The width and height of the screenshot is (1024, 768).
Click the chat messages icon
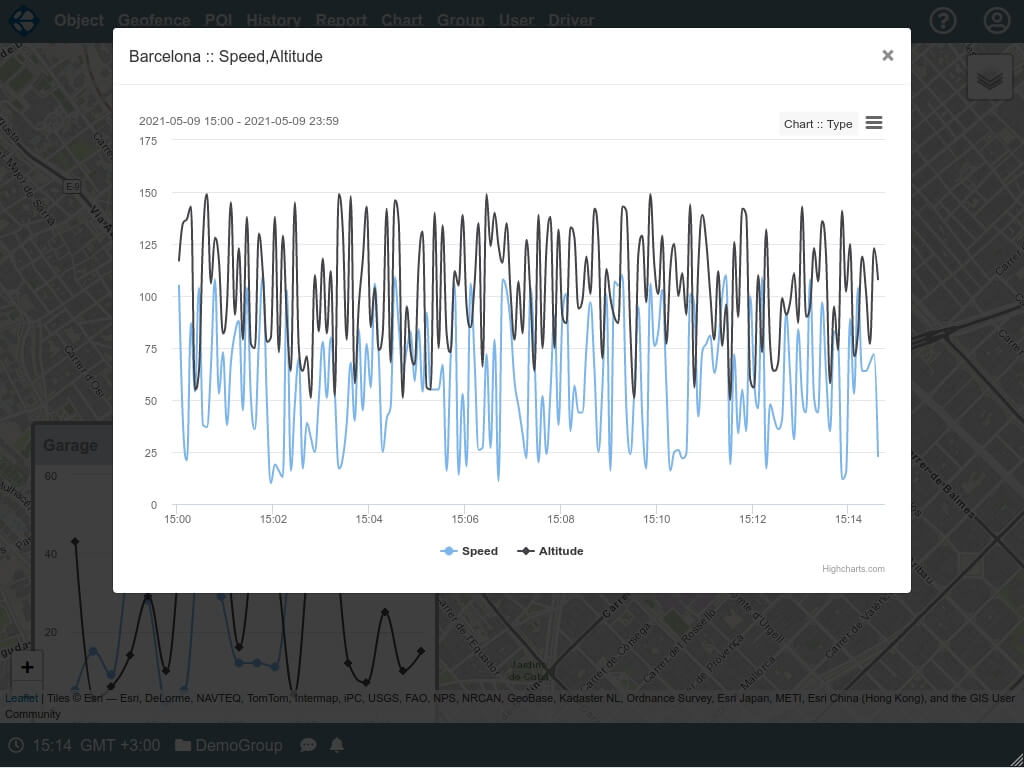point(309,745)
